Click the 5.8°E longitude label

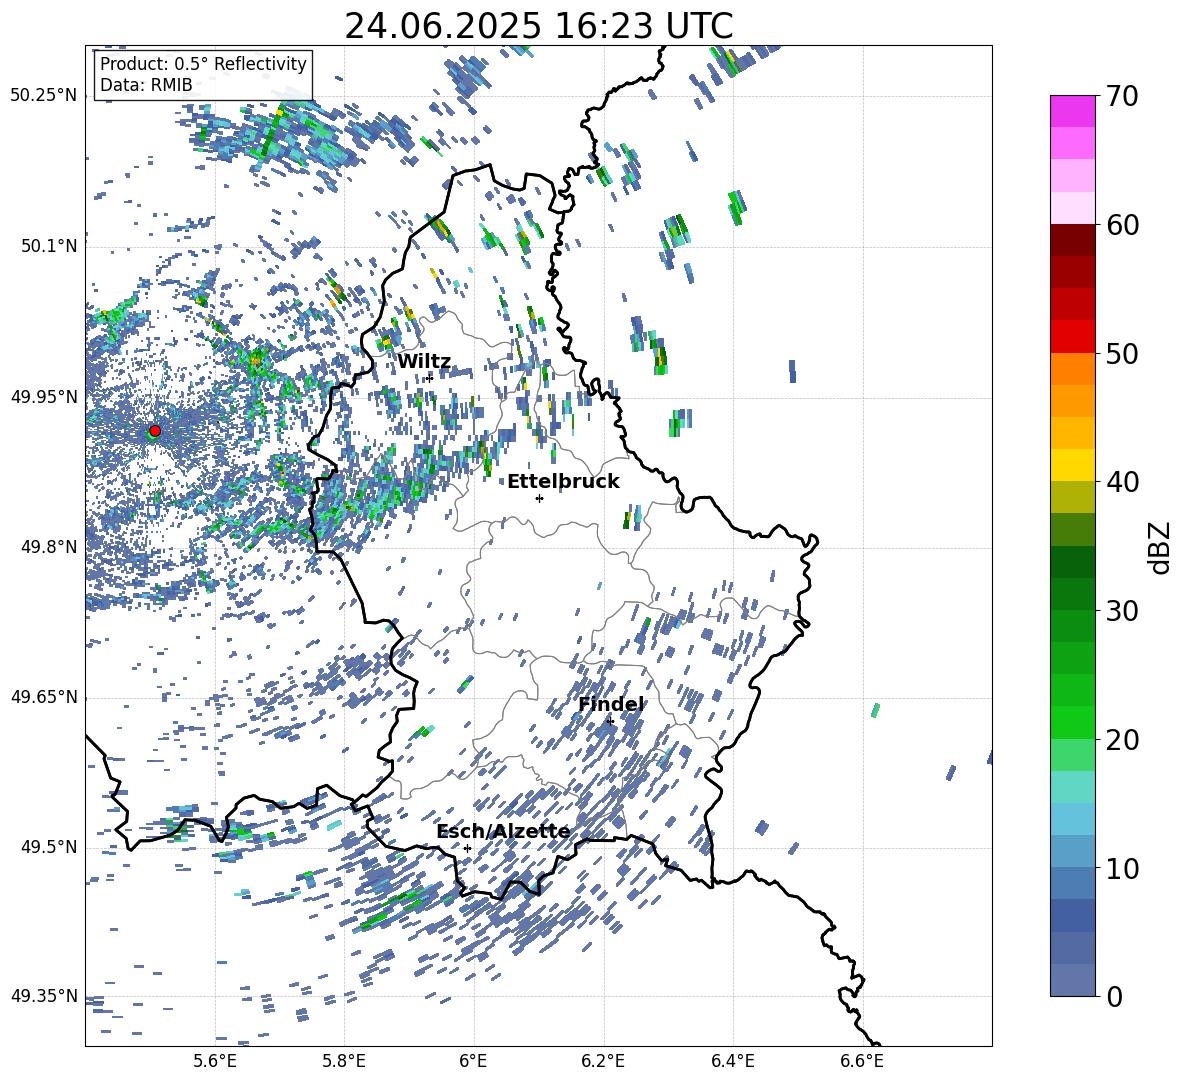[x=344, y=1061]
